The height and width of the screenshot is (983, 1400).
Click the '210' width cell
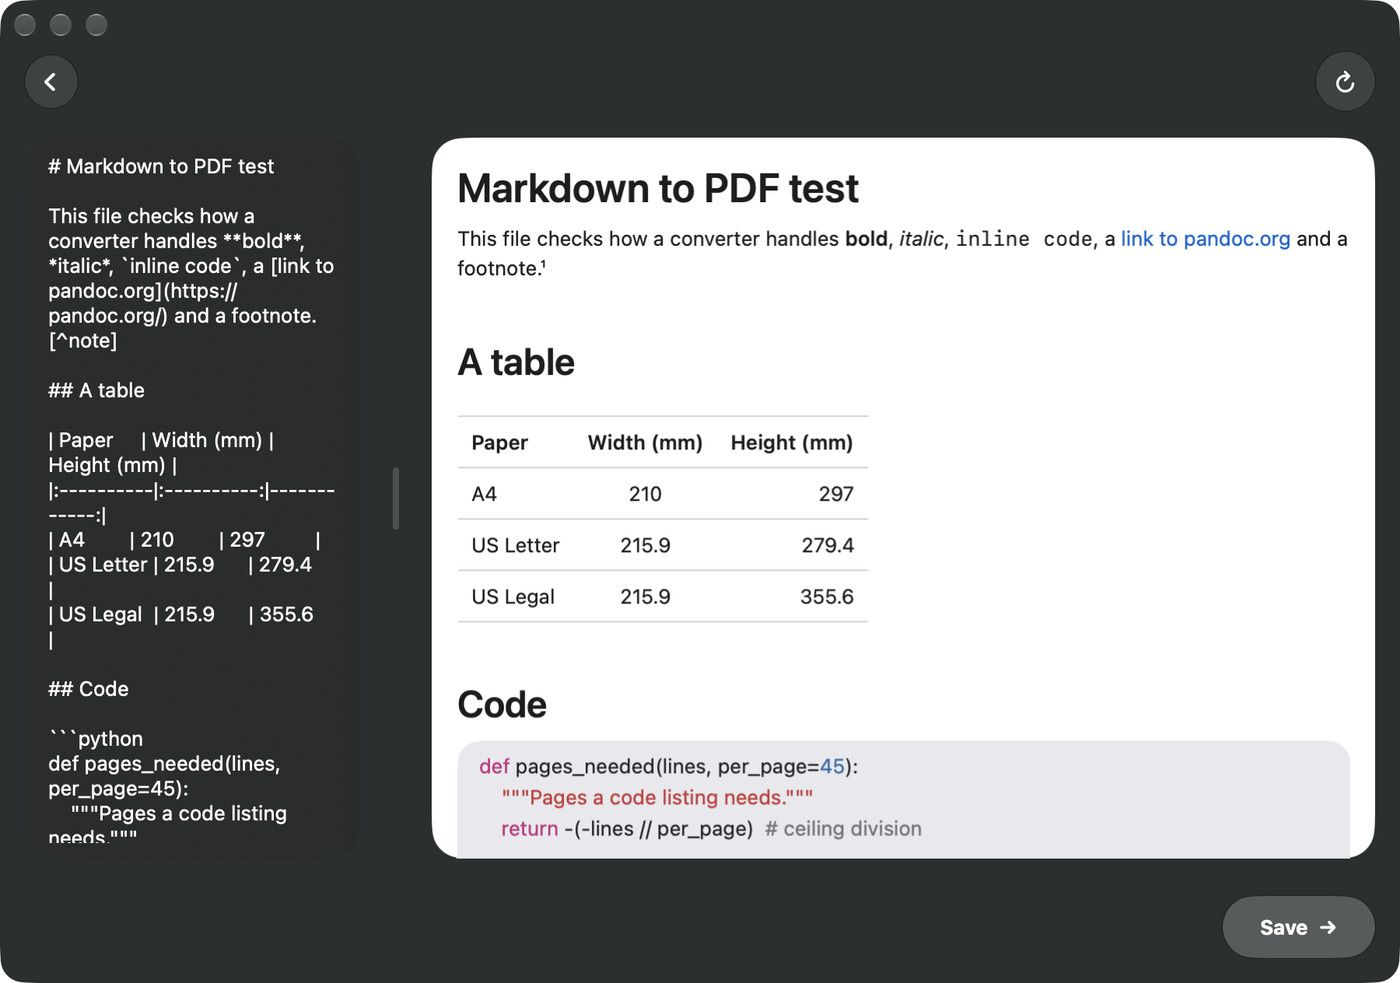pos(645,494)
